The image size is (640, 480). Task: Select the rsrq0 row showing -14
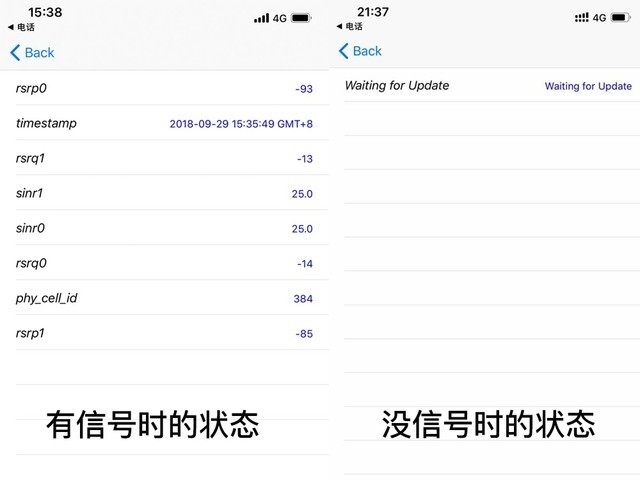tap(164, 263)
